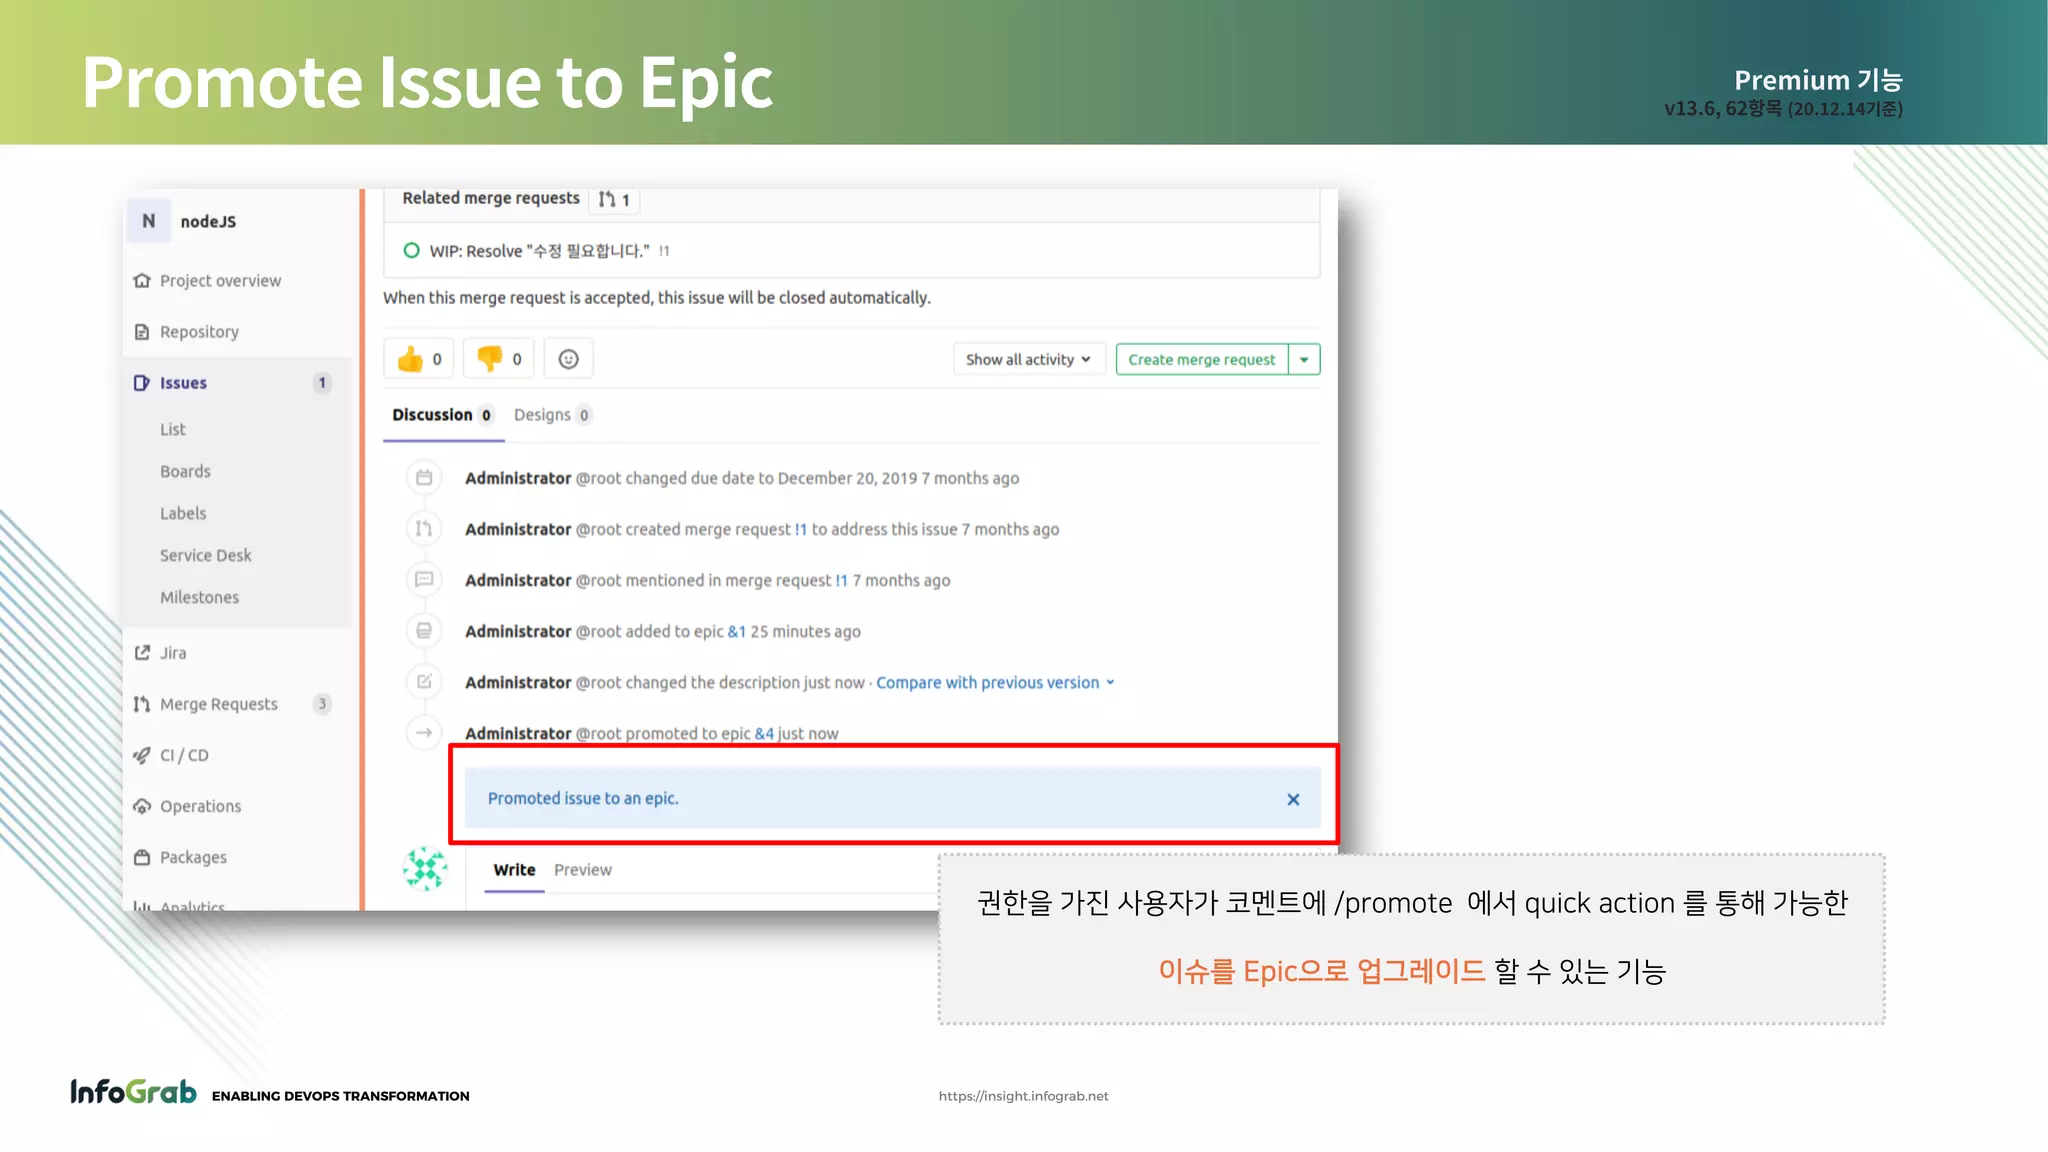Viewport: 2048px width, 1152px height.
Task: Click Packages menu label
Action: (193, 857)
